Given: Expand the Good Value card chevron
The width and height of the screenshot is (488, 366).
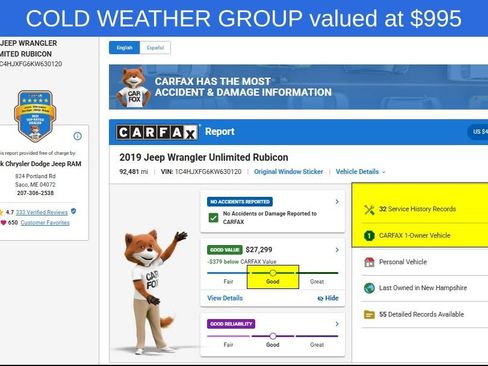Looking at the screenshot, I should click(337, 250).
